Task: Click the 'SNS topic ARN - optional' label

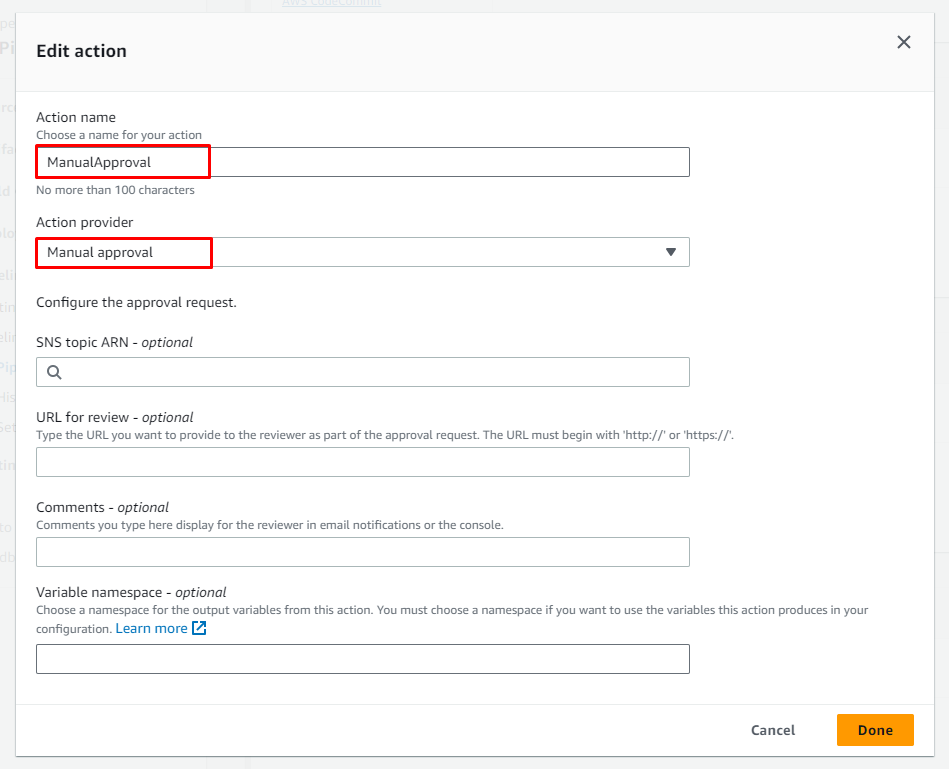Action: coord(114,342)
